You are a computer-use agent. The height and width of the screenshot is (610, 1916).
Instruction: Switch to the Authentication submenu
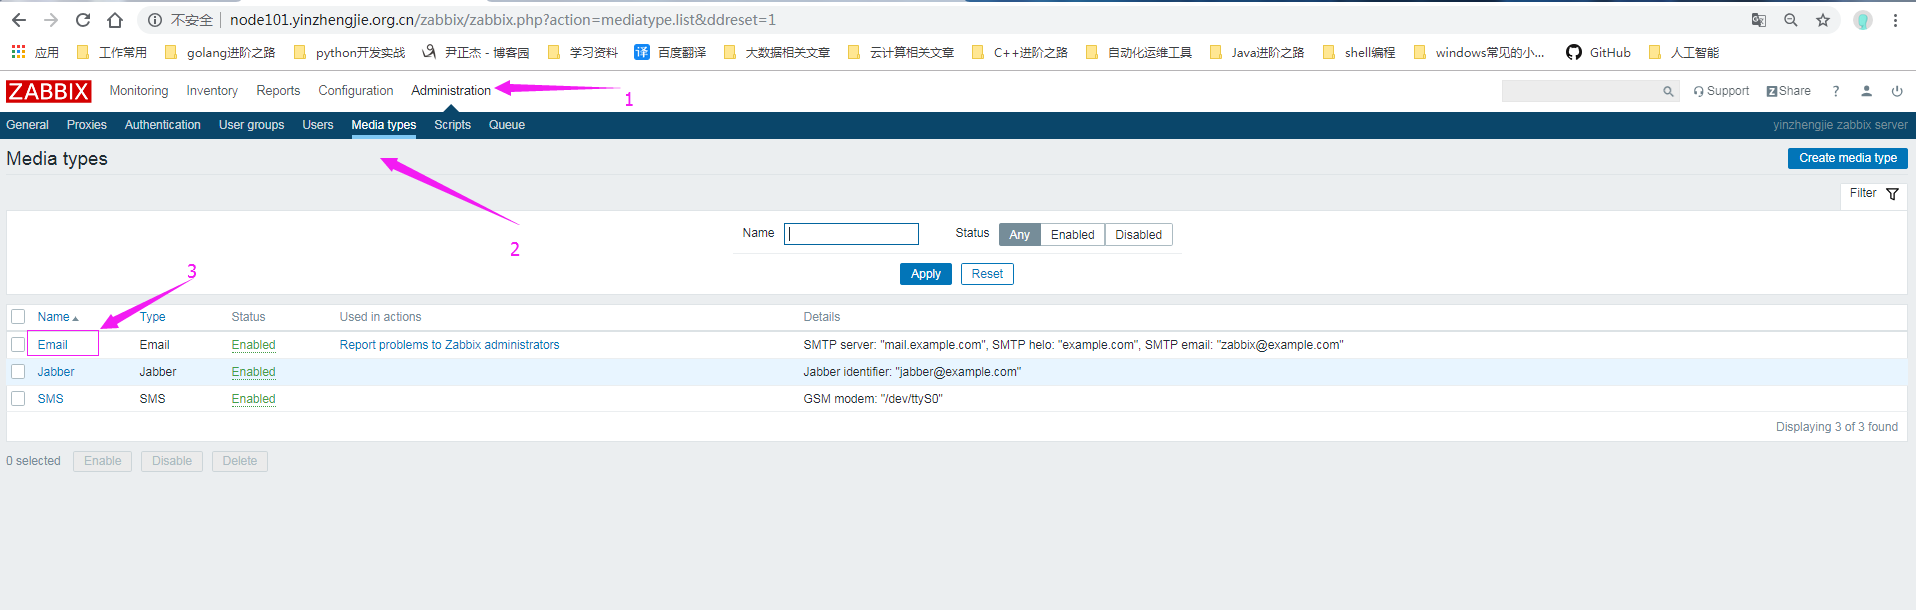point(163,125)
